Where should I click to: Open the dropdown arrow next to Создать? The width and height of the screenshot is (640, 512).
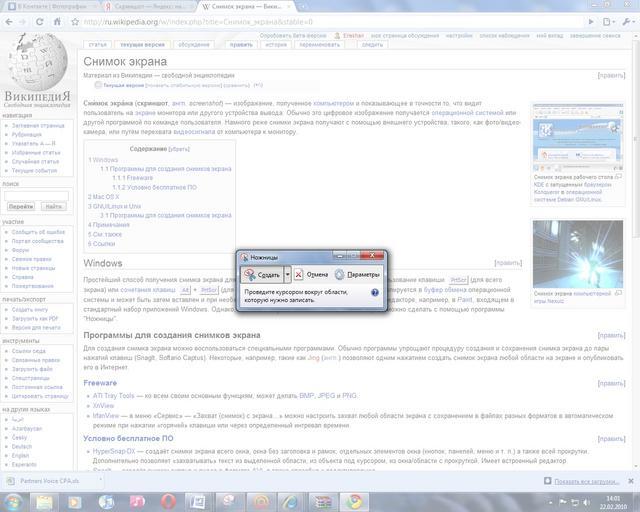coord(287,273)
